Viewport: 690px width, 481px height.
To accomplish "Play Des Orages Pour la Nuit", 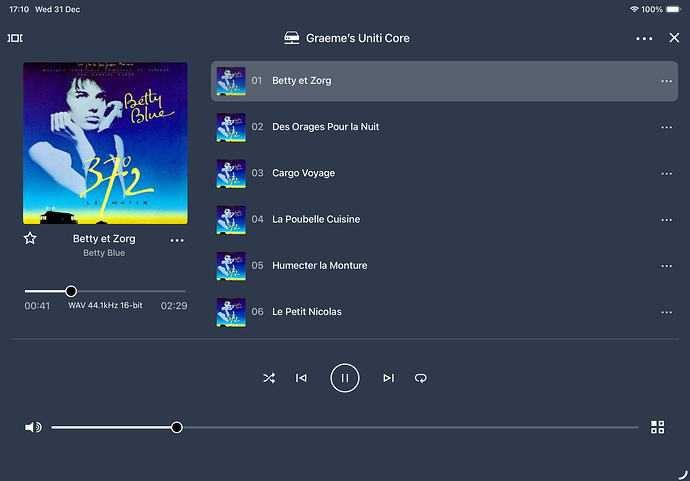I will click(x=325, y=127).
